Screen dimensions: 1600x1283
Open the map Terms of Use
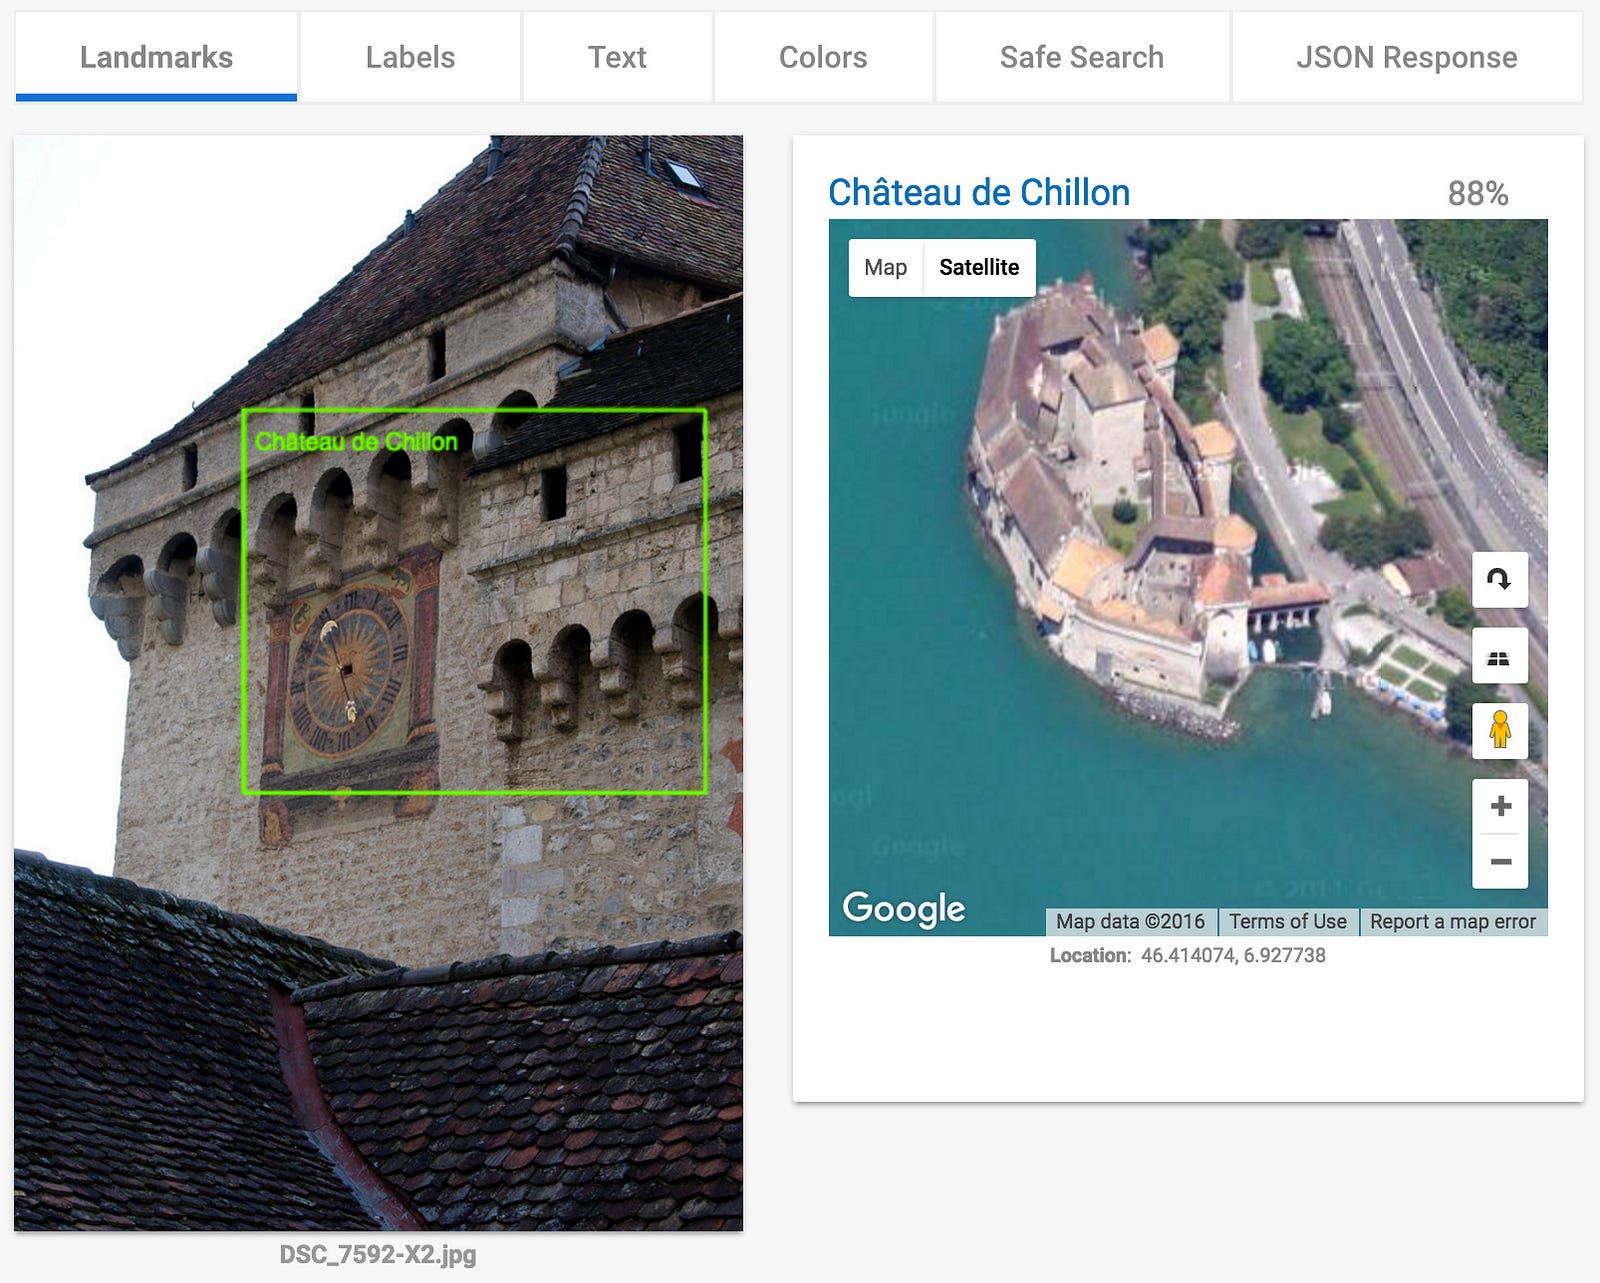(x=1288, y=921)
